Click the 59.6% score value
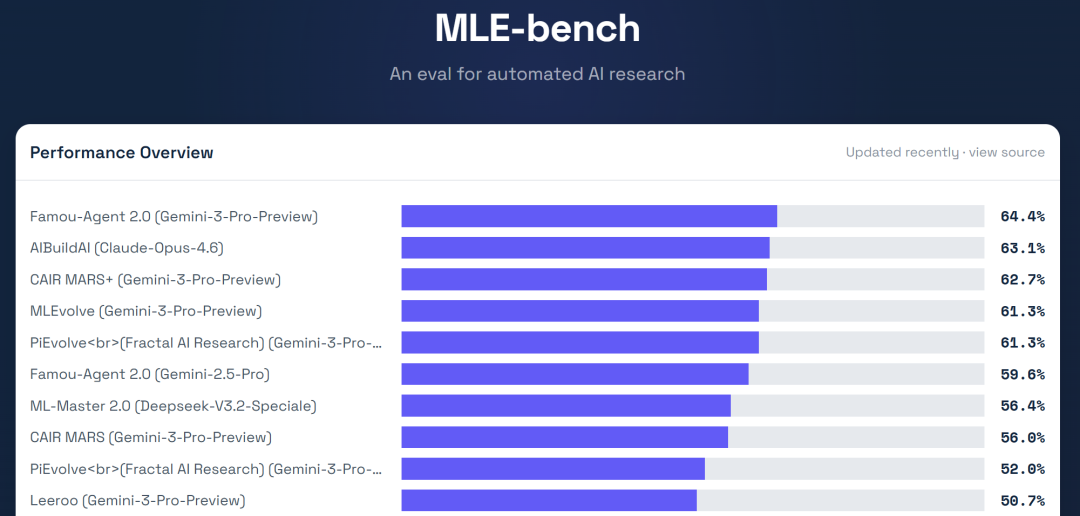The height and width of the screenshot is (516, 1080). click(1022, 374)
